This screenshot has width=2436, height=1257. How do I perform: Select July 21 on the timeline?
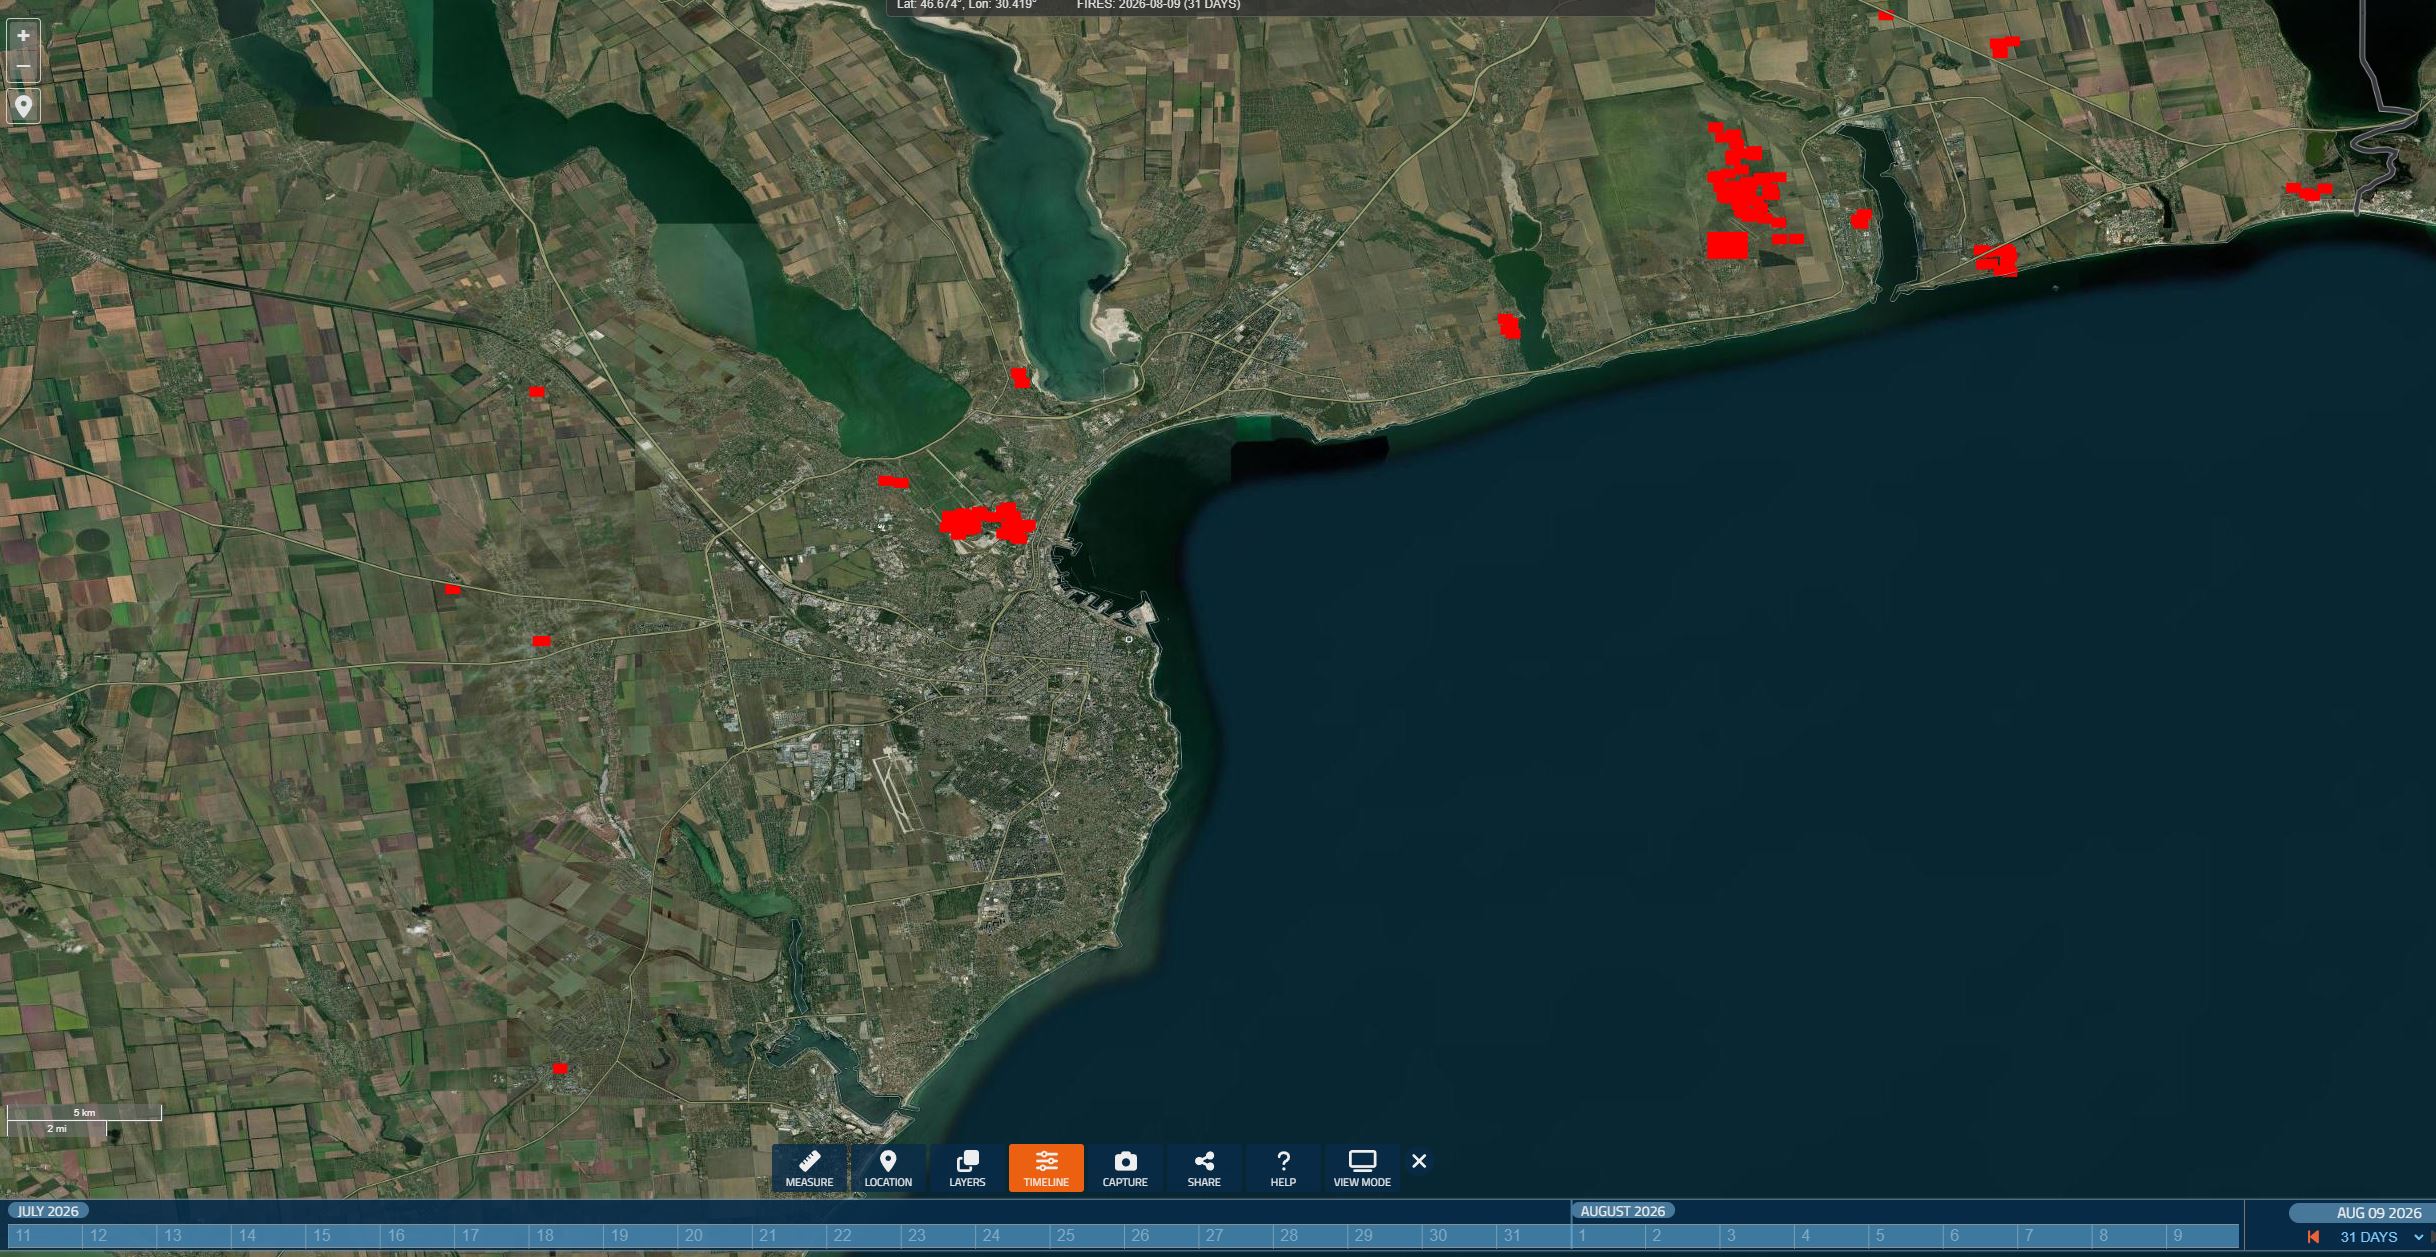(789, 1236)
